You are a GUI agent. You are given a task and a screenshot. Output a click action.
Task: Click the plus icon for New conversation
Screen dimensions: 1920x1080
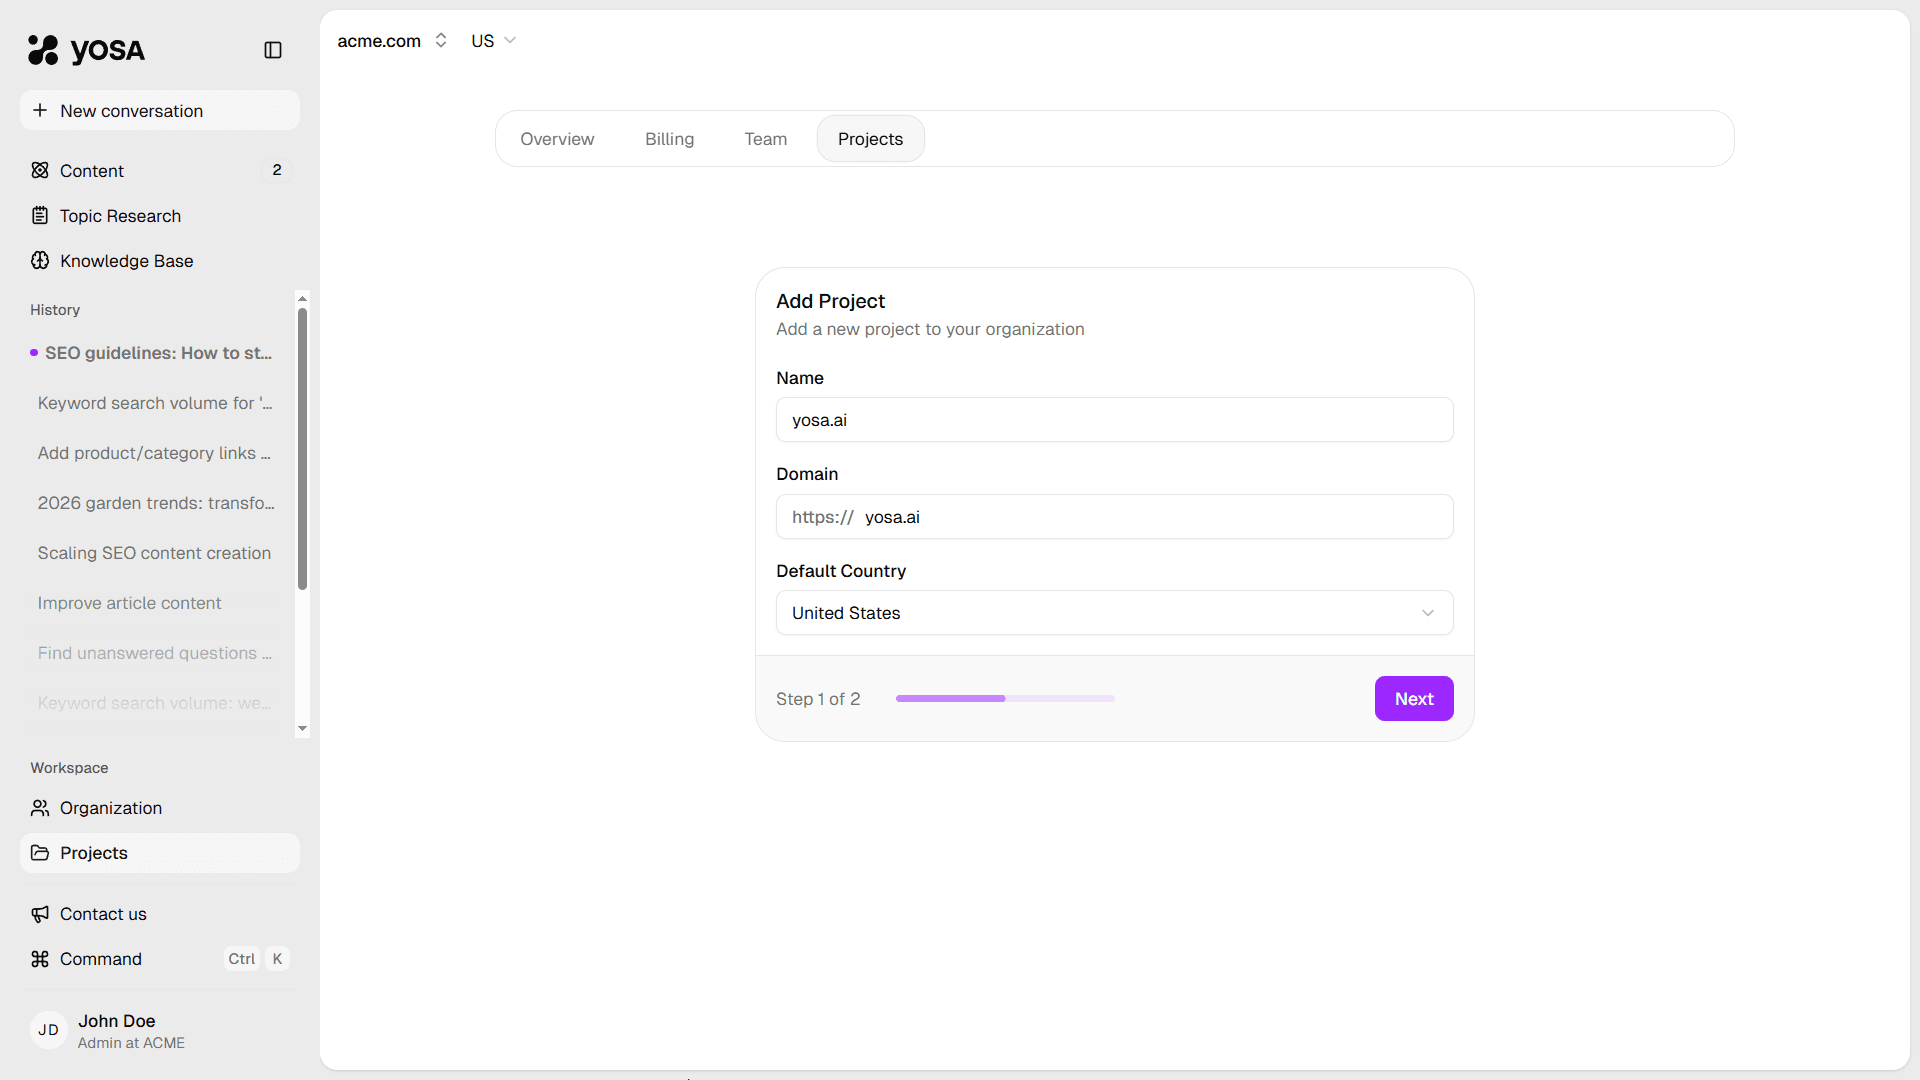tap(41, 110)
